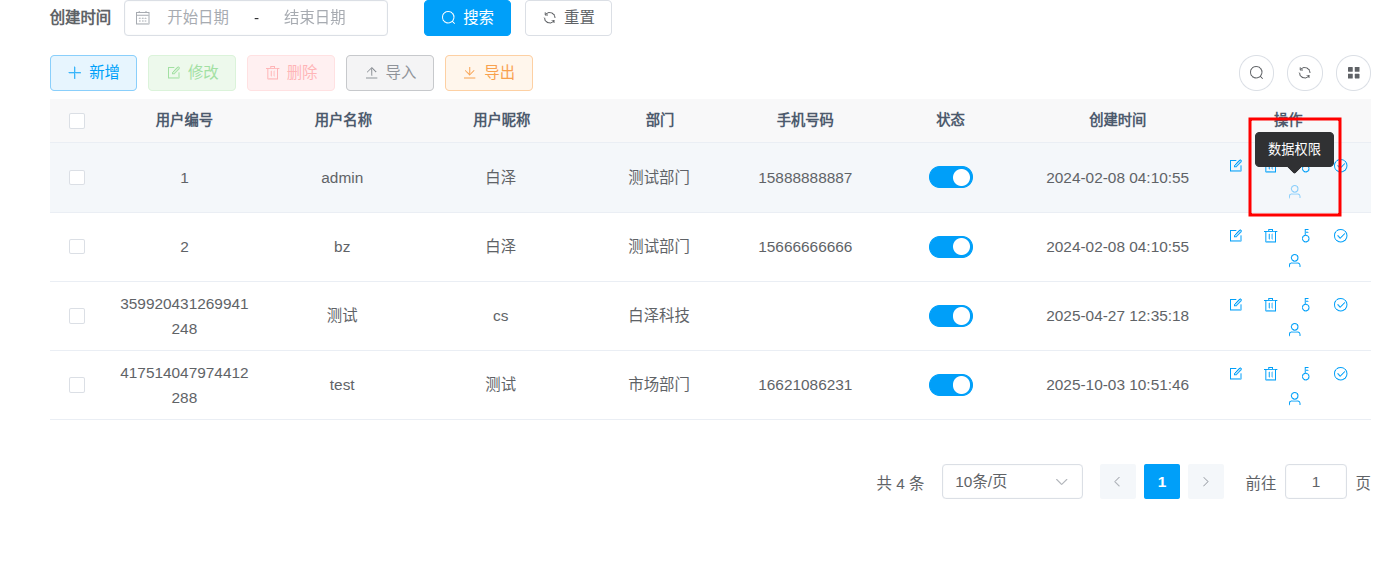Click the key icon in the 测试 row
Screen dimensions: 1385x569
pos(1305,305)
